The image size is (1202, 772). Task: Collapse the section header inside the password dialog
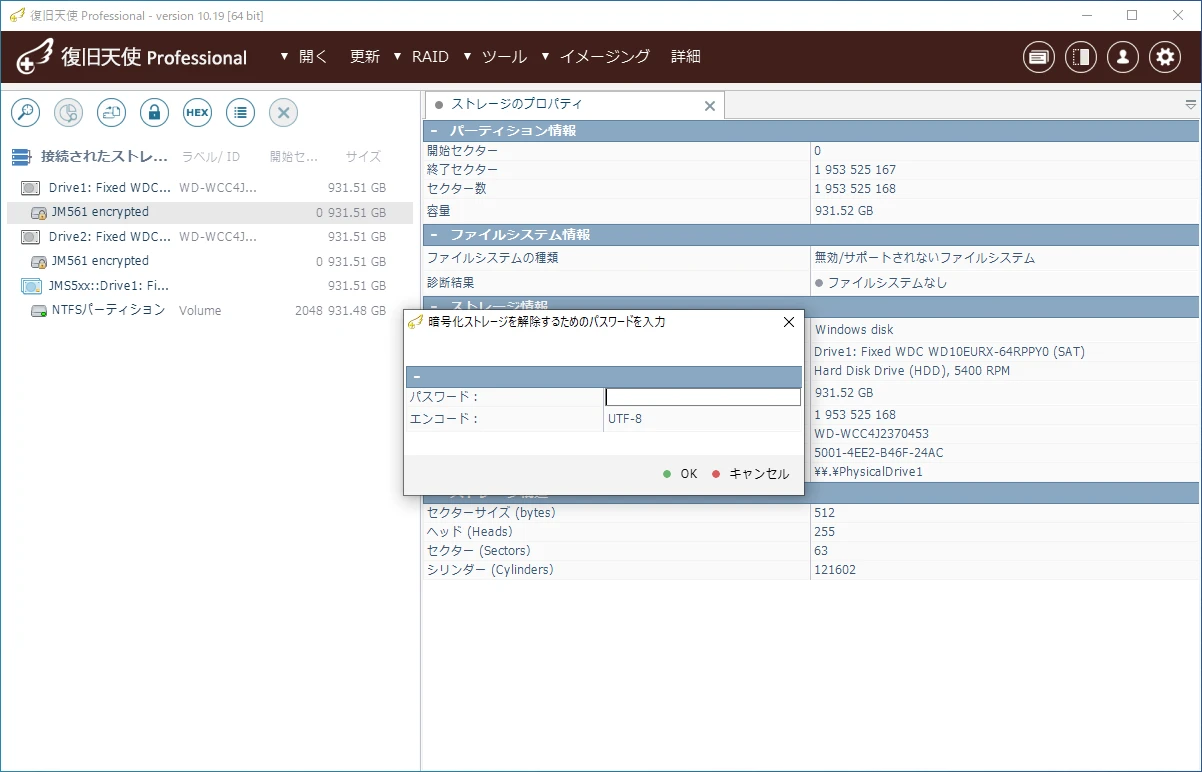pyautogui.click(x=416, y=377)
